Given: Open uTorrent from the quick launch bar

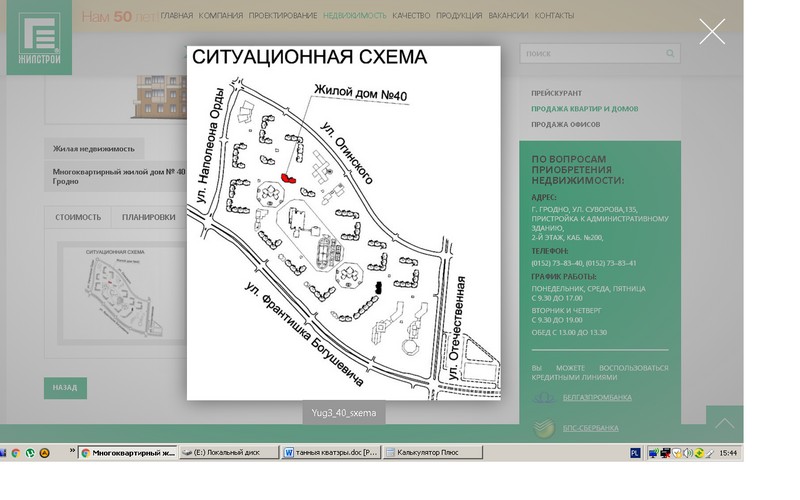Looking at the screenshot, I should pos(32,453).
